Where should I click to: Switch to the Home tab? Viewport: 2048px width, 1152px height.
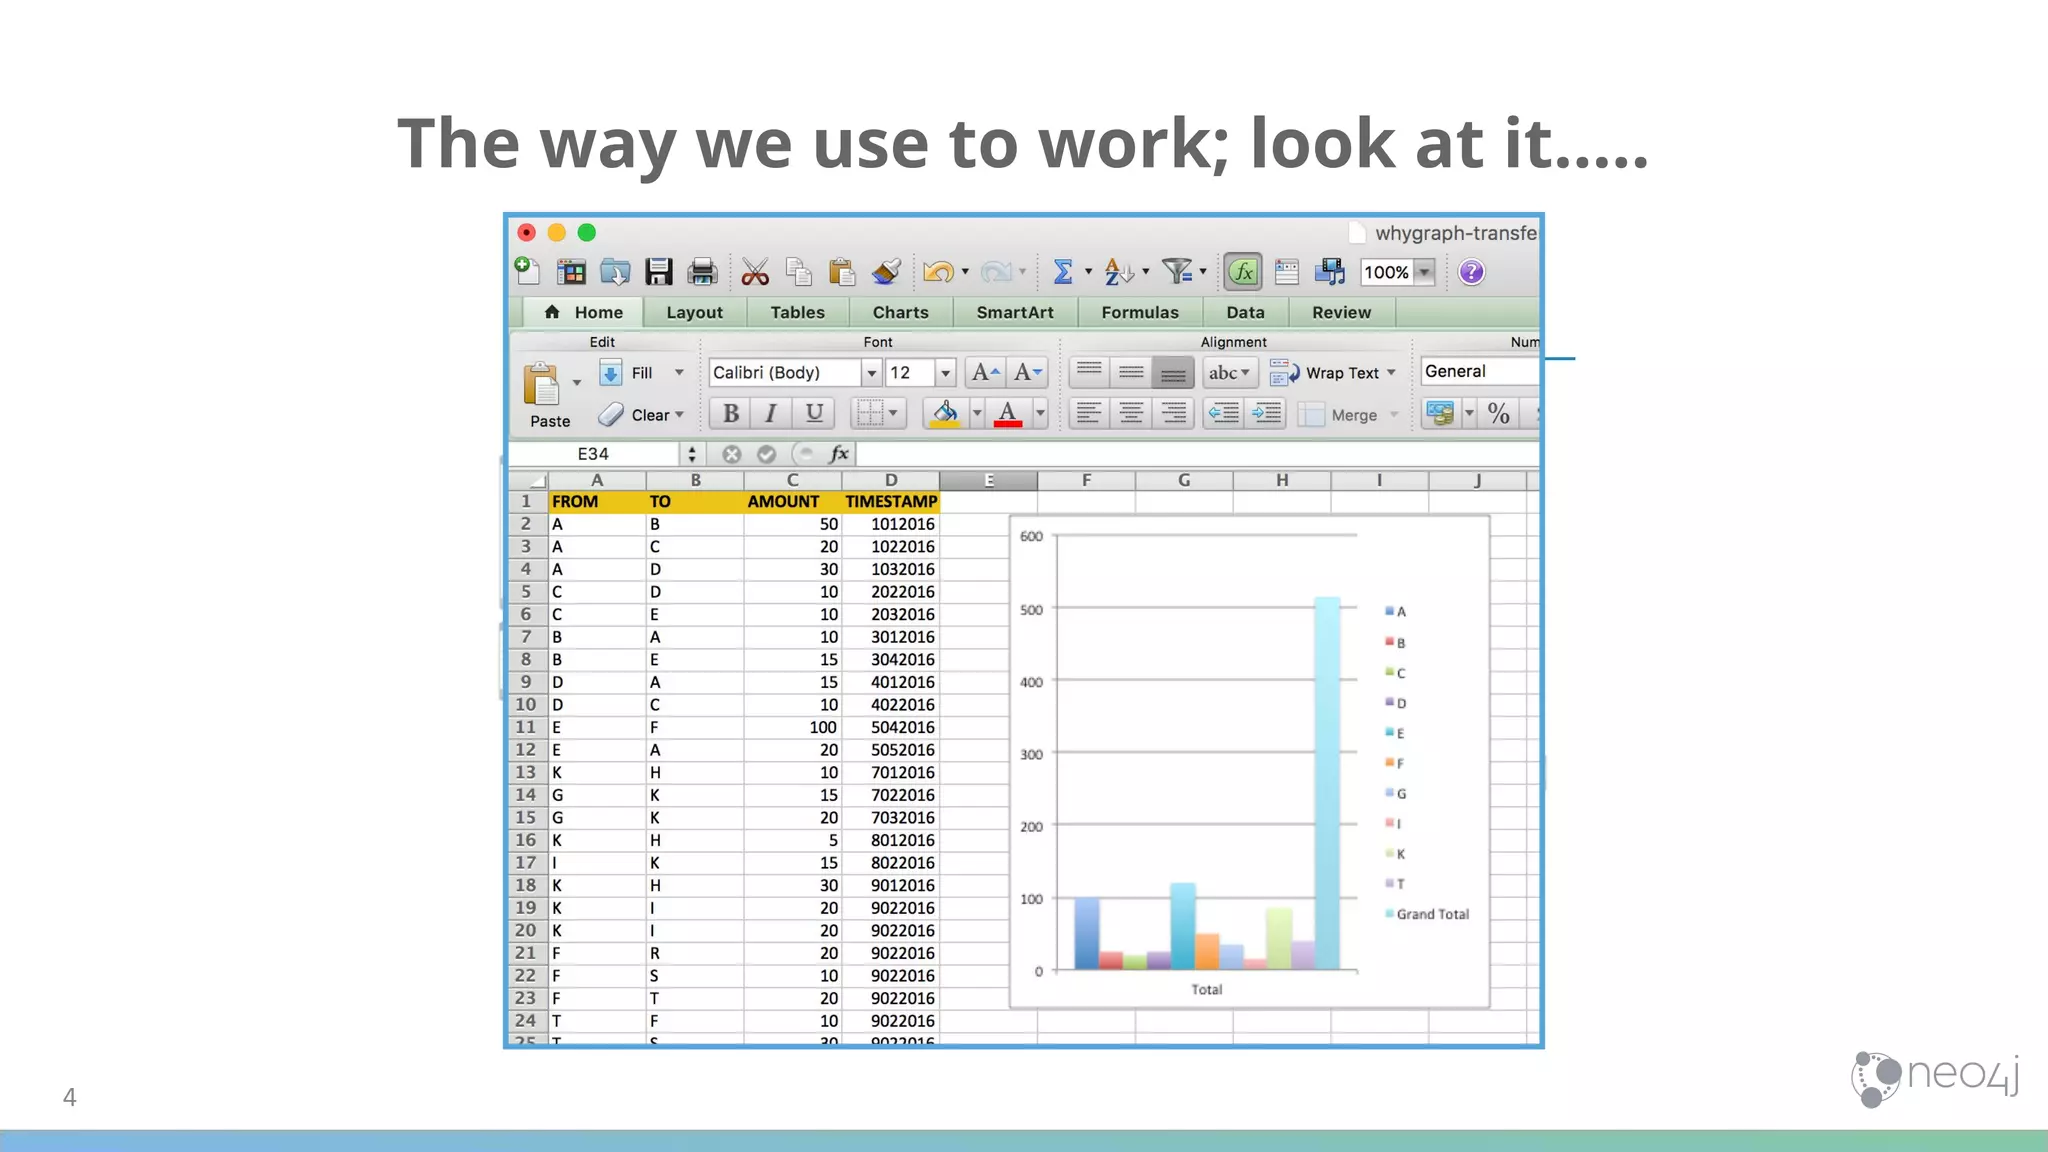pyautogui.click(x=583, y=312)
